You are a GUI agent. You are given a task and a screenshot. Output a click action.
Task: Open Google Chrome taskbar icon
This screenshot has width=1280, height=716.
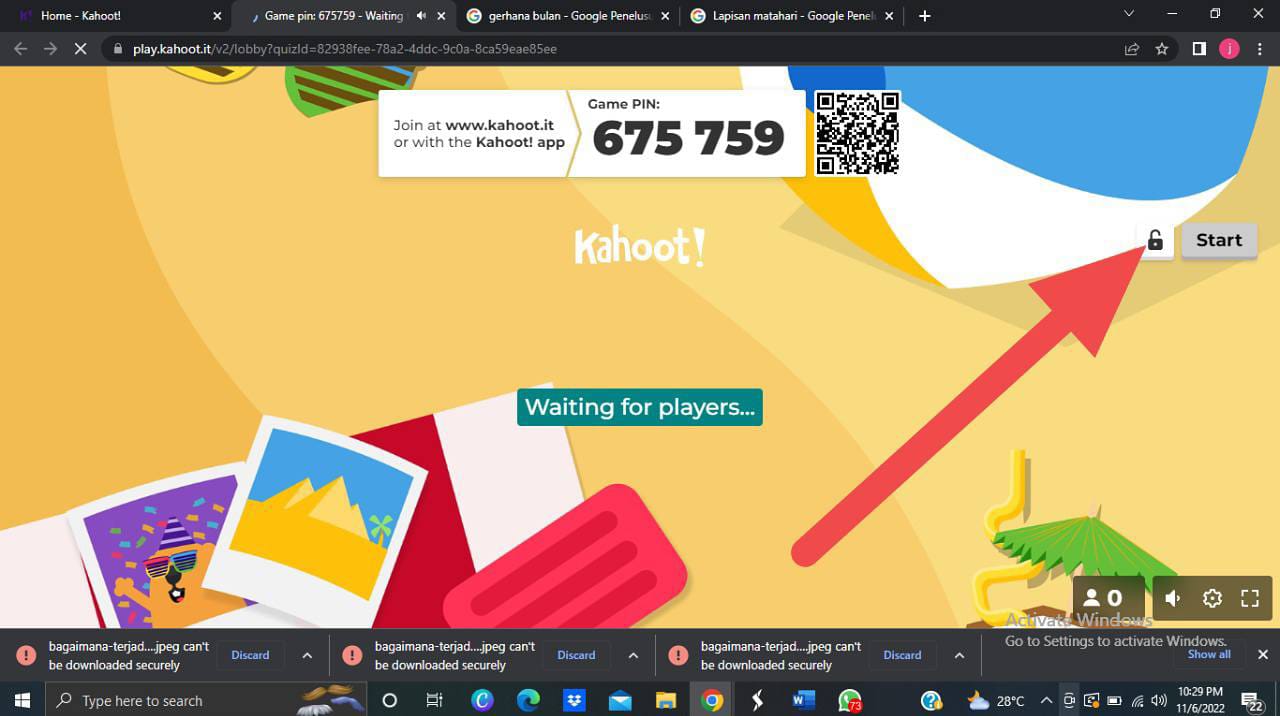[712, 700]
